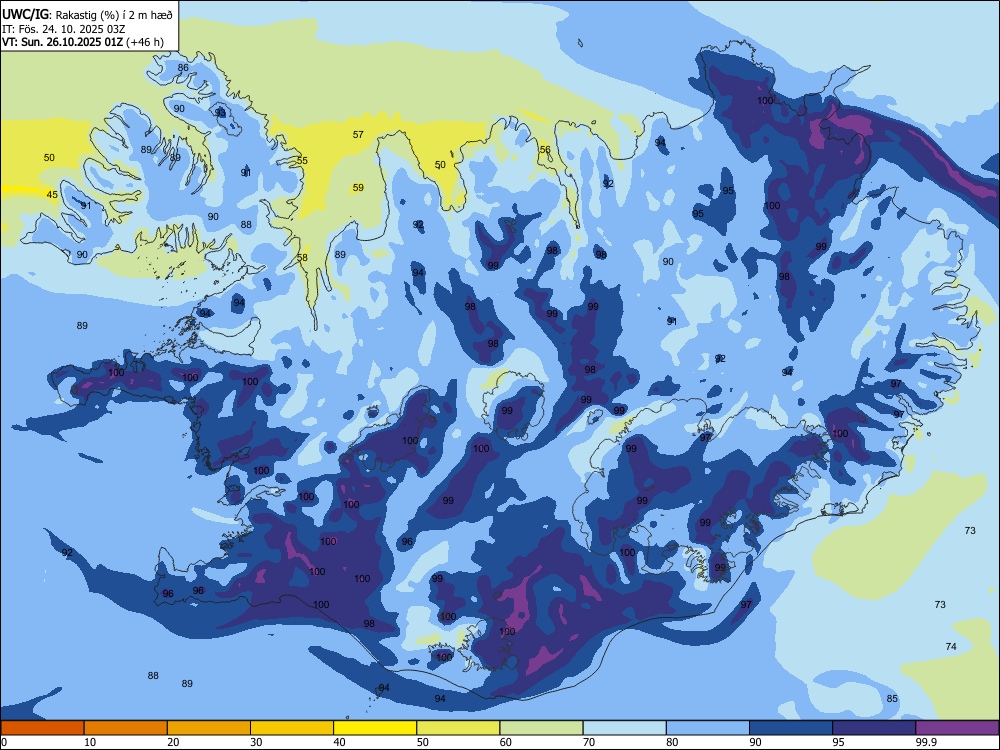
Task: Click the title 'UWC/IG: Rakastig (%) í 2 m hæð'
Action: (x=87, y=15)
